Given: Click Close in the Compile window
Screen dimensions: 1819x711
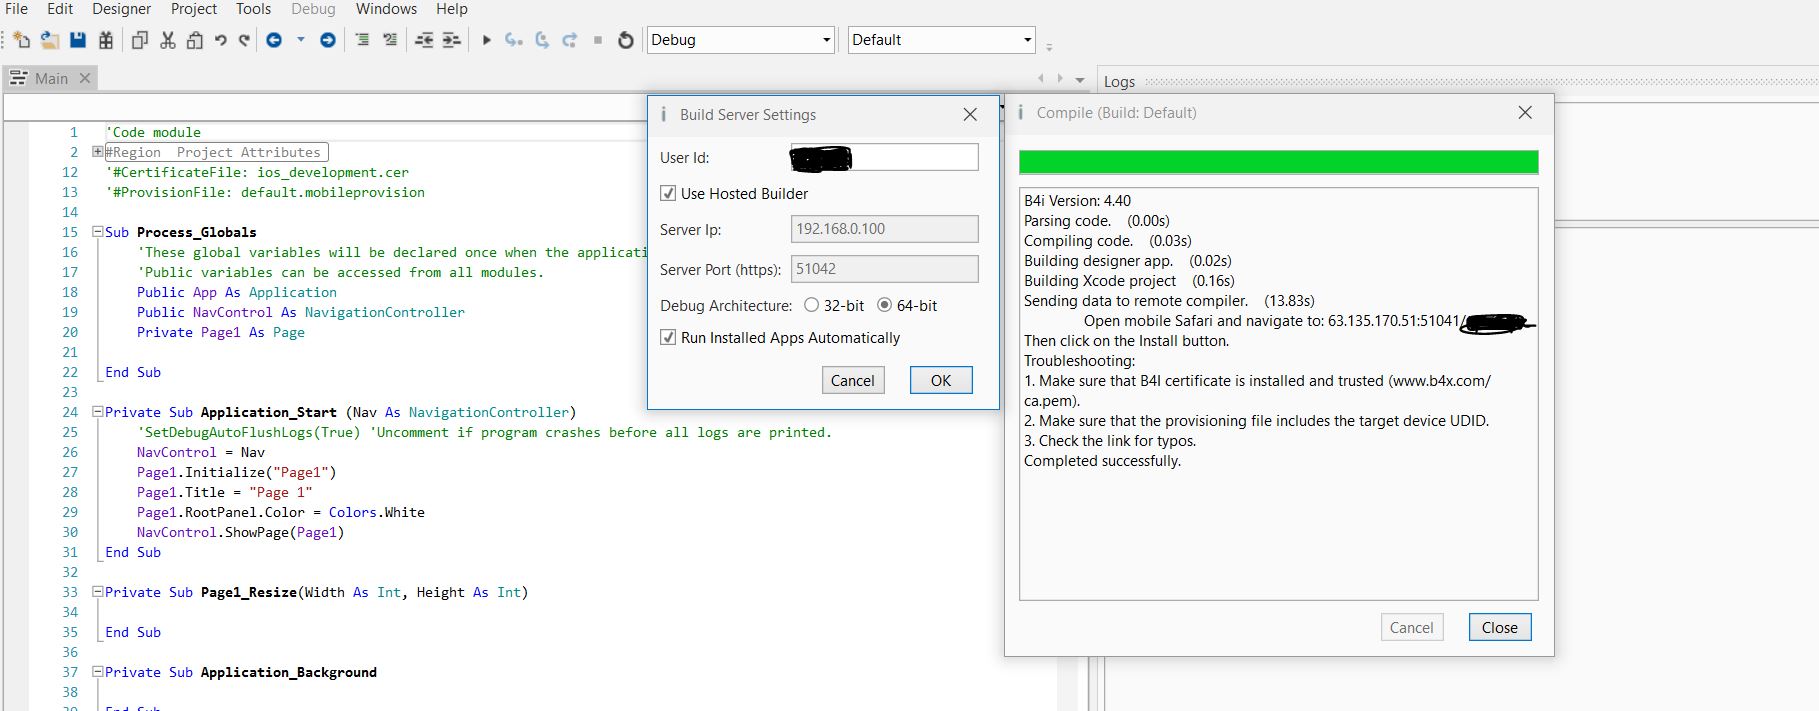Looking at the screenshot, I should click(x=1500, y=627).
